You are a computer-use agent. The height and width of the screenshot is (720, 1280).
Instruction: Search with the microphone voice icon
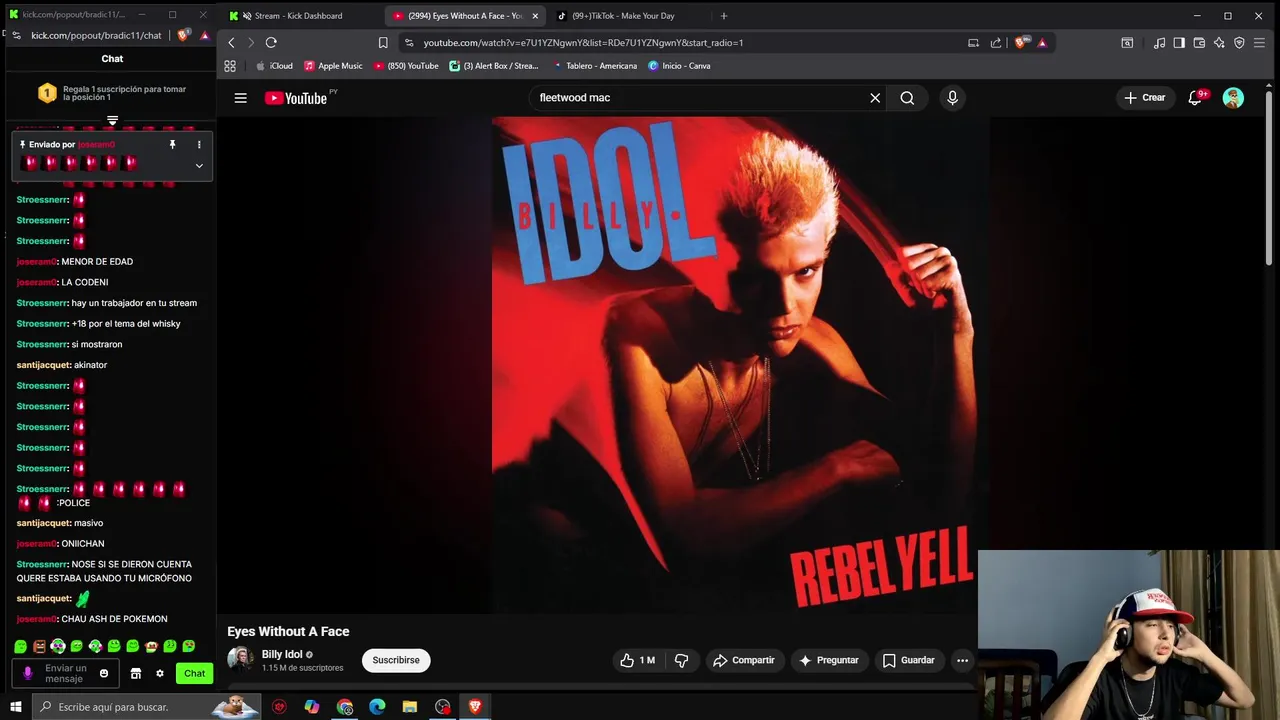point(952,98)
